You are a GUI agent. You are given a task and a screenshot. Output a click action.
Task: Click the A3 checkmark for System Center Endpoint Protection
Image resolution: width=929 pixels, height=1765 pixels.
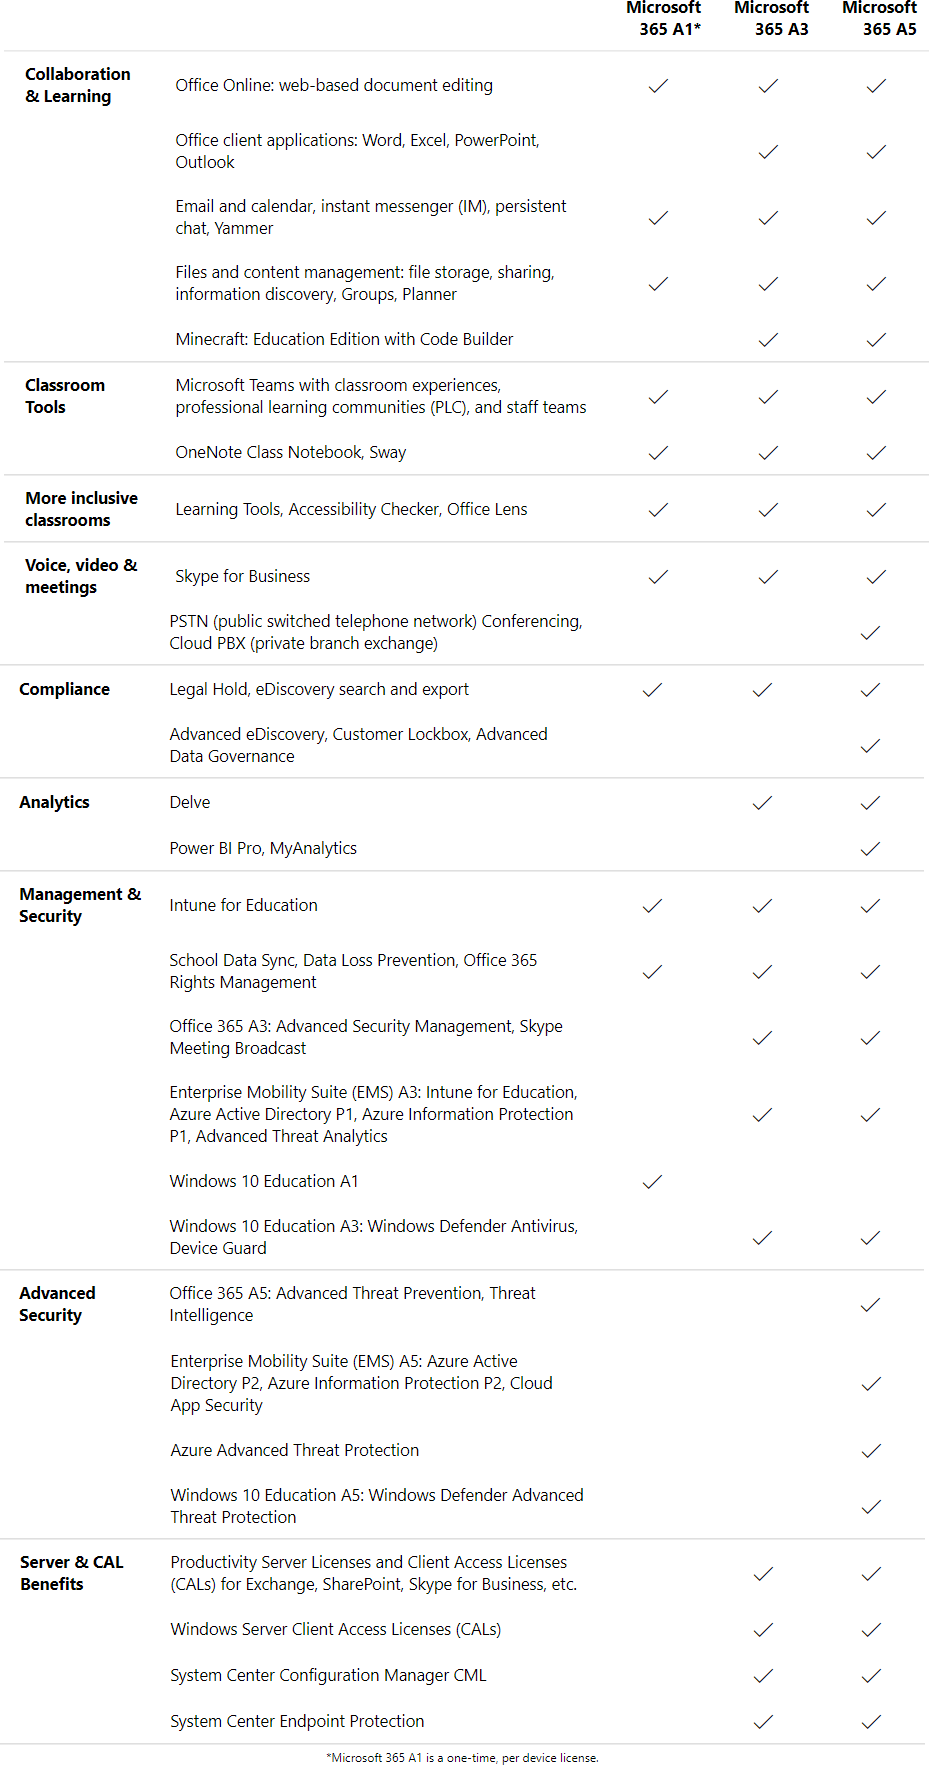pyautogui.click(x=763, y=1722)
